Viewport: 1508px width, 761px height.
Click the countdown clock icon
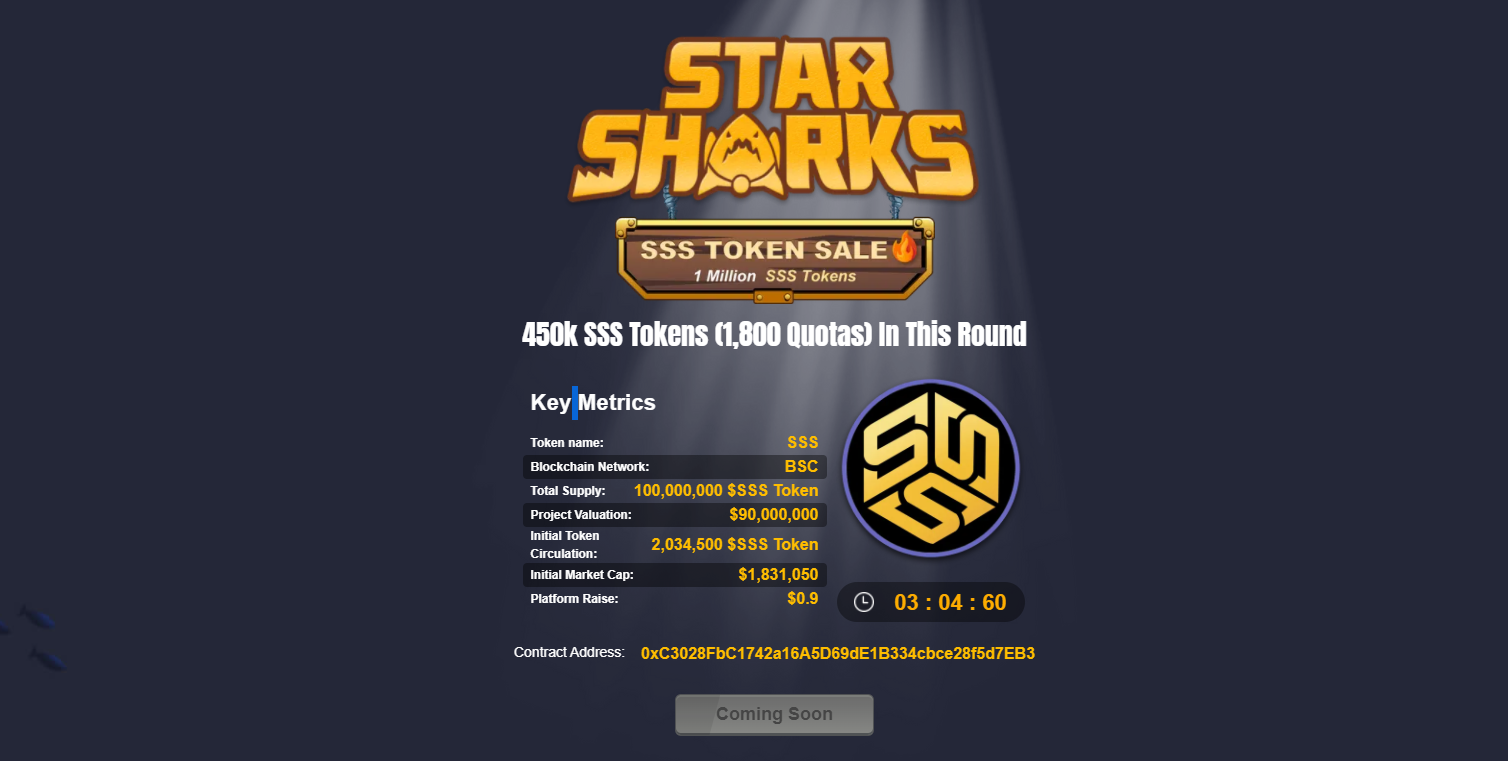coord(864,602)
